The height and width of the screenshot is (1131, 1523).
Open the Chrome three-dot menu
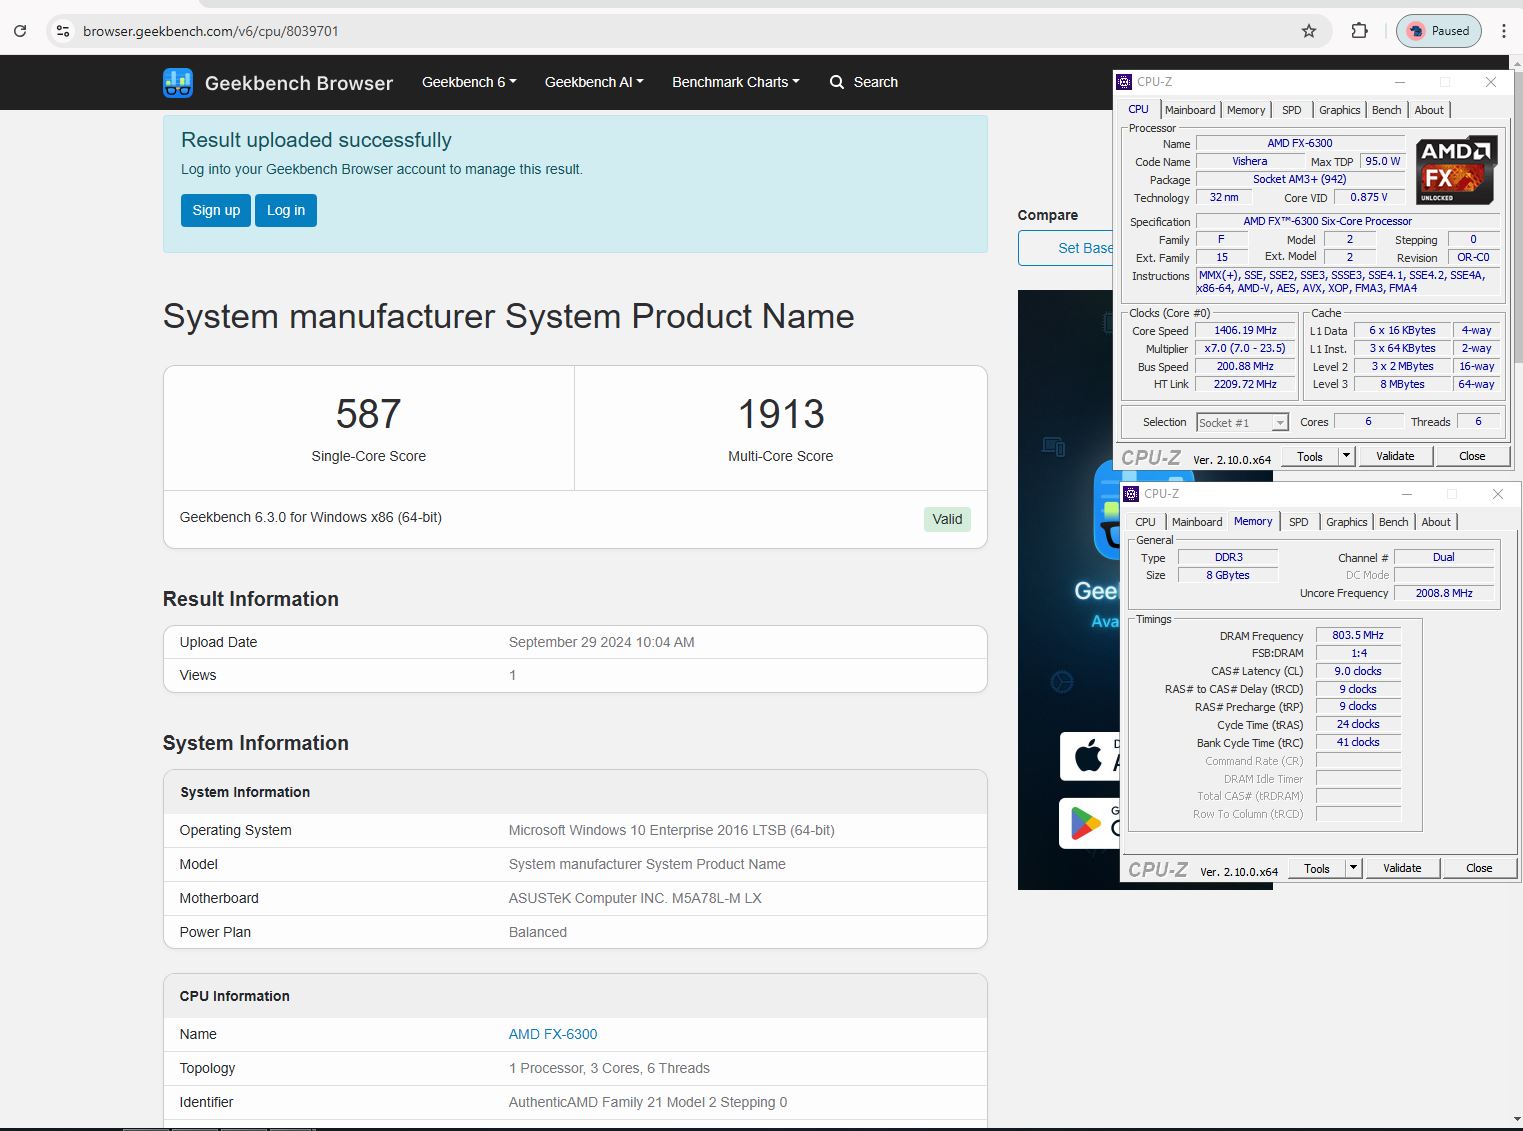pos(1503,31)
